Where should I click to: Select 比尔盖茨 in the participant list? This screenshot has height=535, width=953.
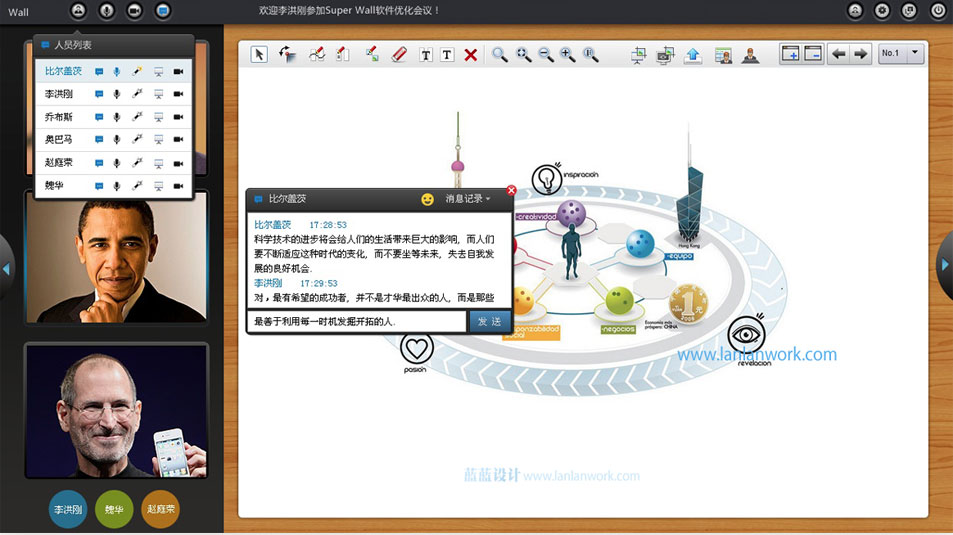click(63, 71)
